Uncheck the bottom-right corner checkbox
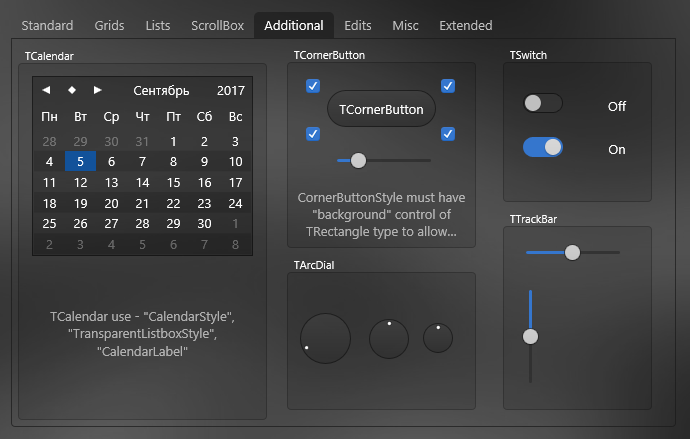Screen dimensions: 690x439 coord(448,134)
